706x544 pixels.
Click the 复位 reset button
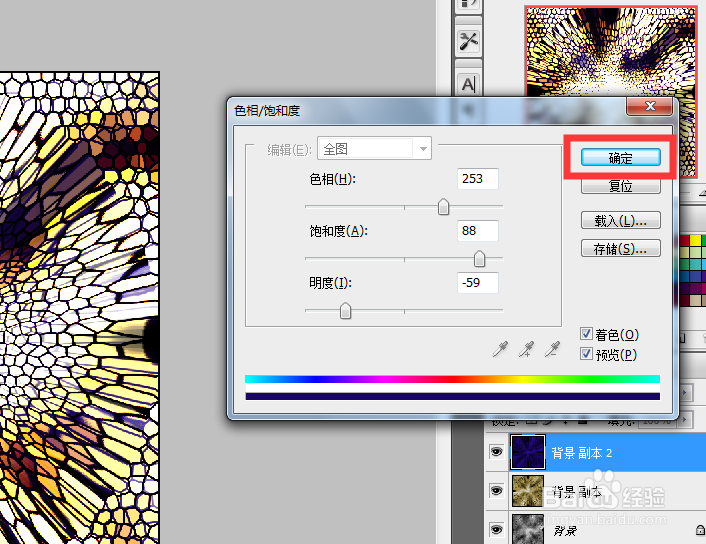620,186
